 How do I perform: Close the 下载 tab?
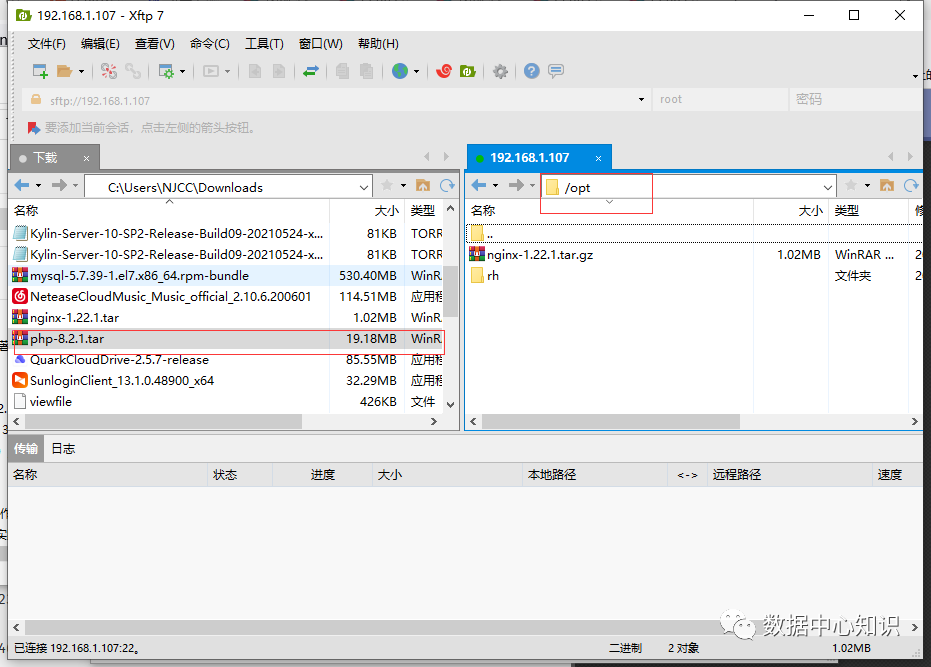86,159
